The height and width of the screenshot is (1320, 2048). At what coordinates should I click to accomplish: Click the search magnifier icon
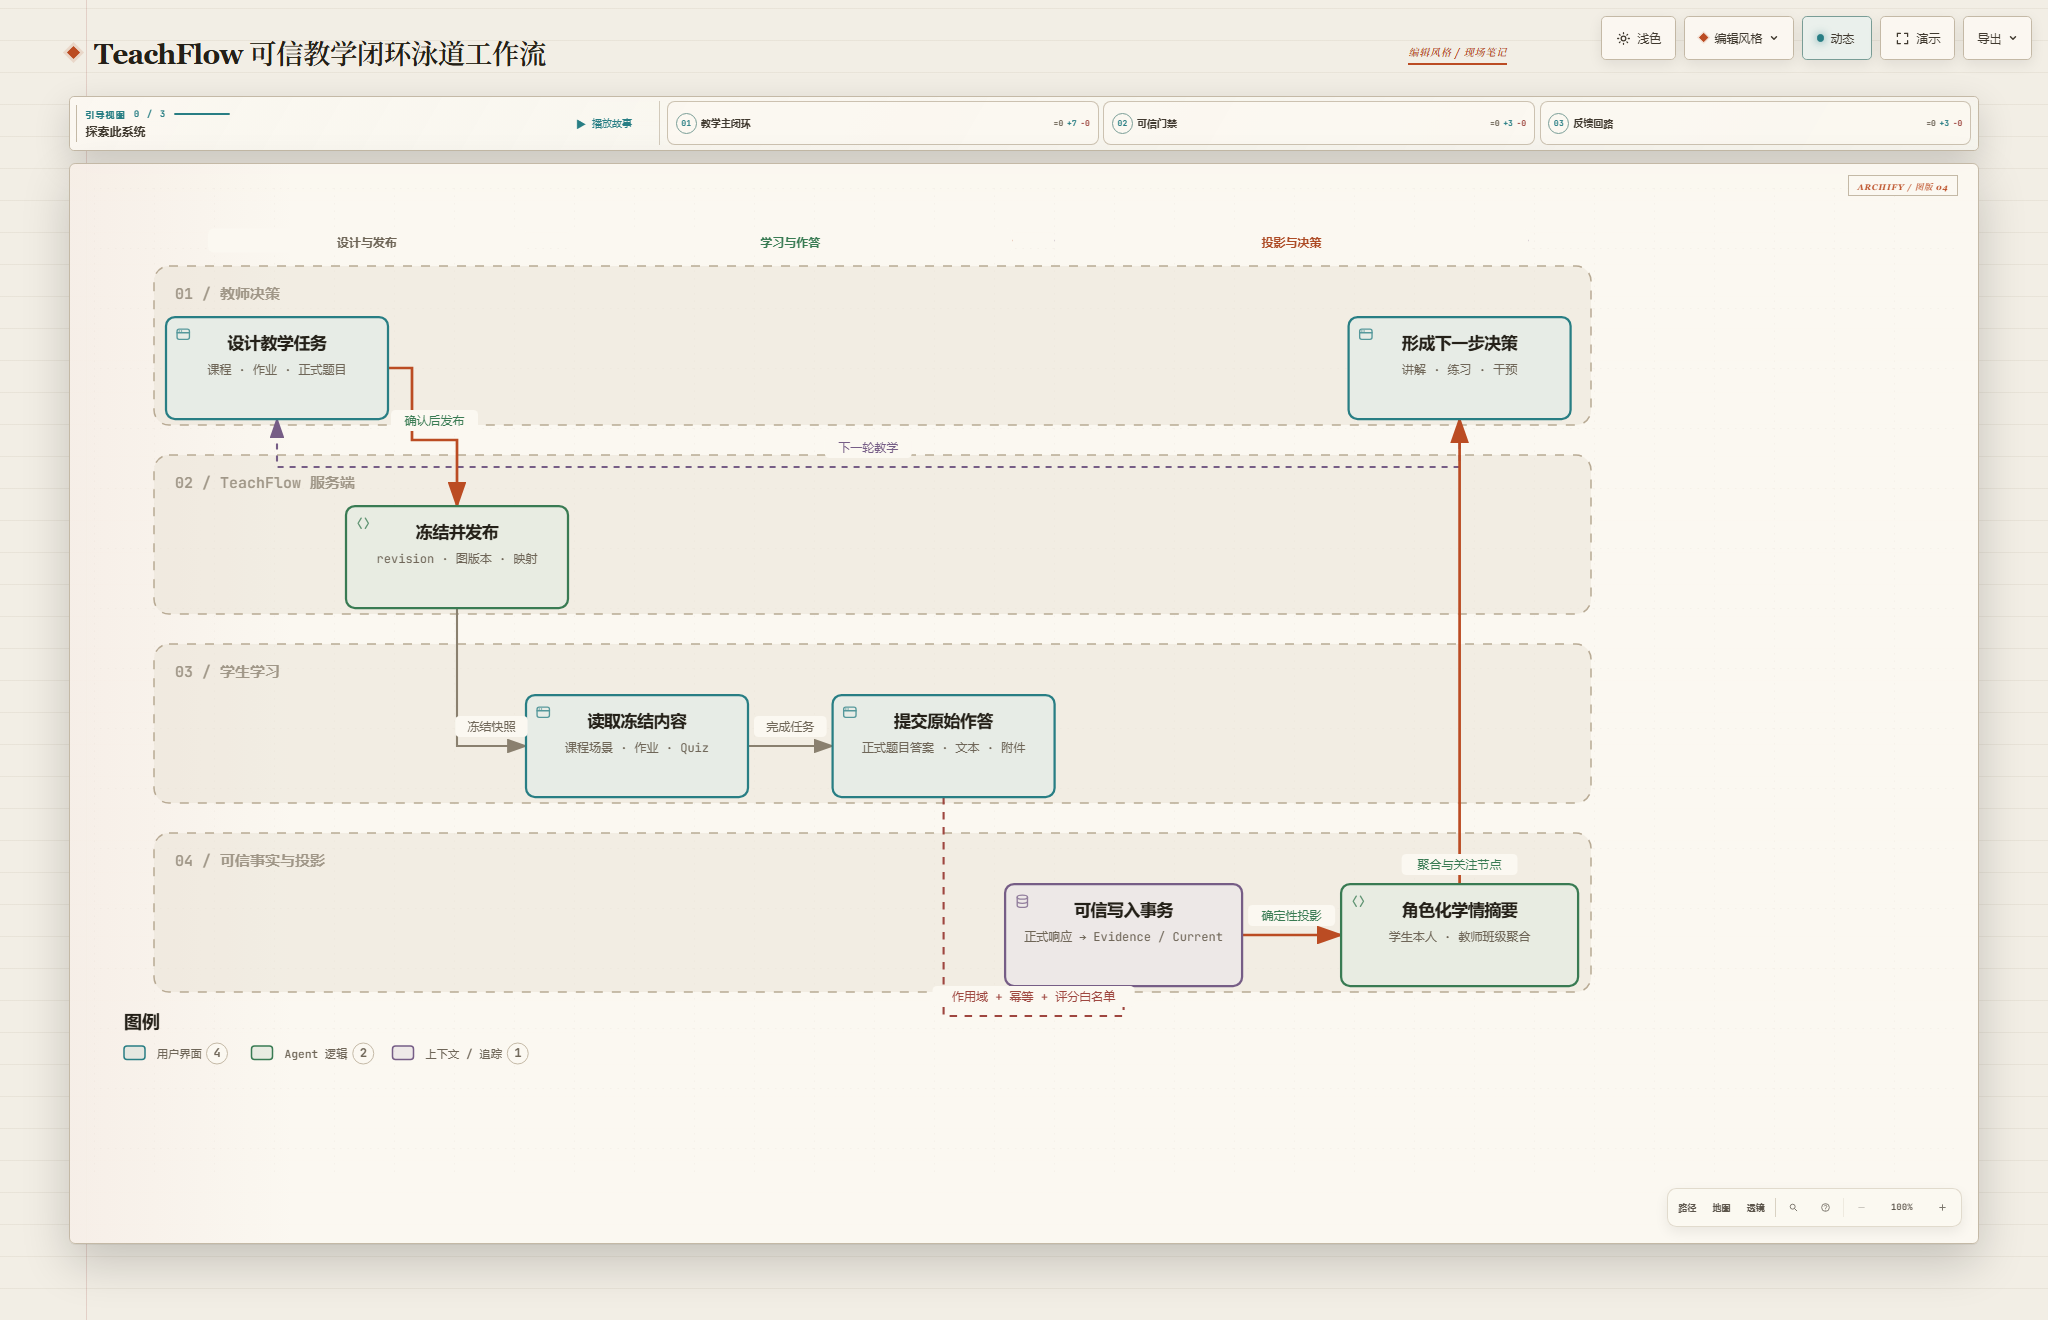pyautogui.click(x=1793, y=1208)
